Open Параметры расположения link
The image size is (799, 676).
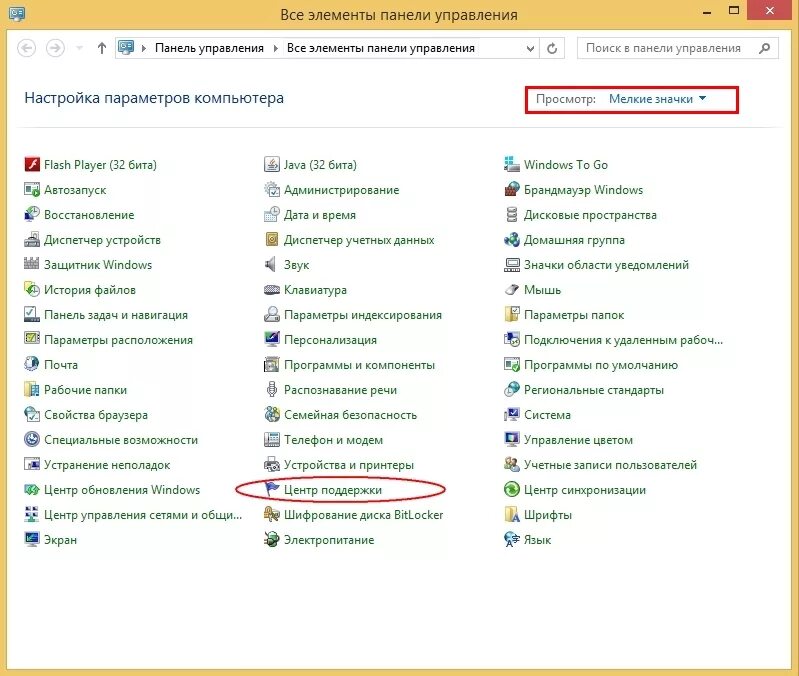pos(118,340)
